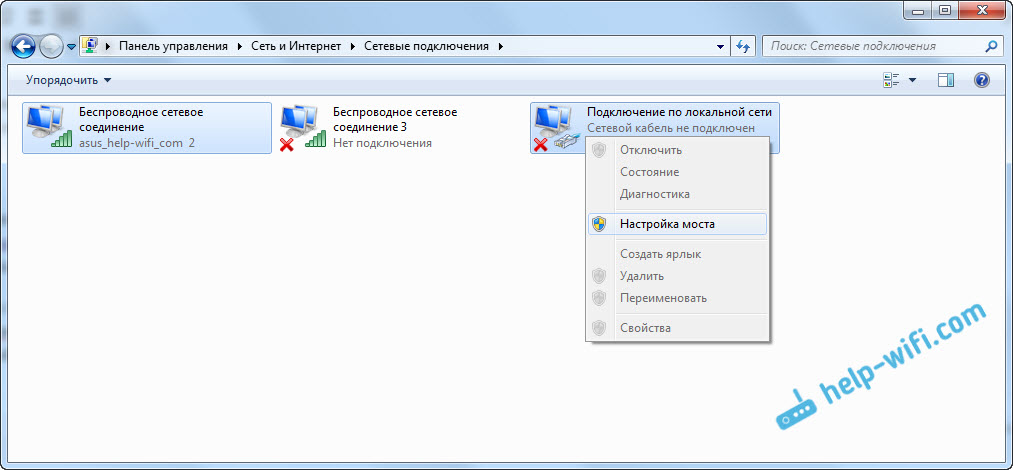1013x470 pixels.
Task: Click the change view icon
Action: pos(892,80)
